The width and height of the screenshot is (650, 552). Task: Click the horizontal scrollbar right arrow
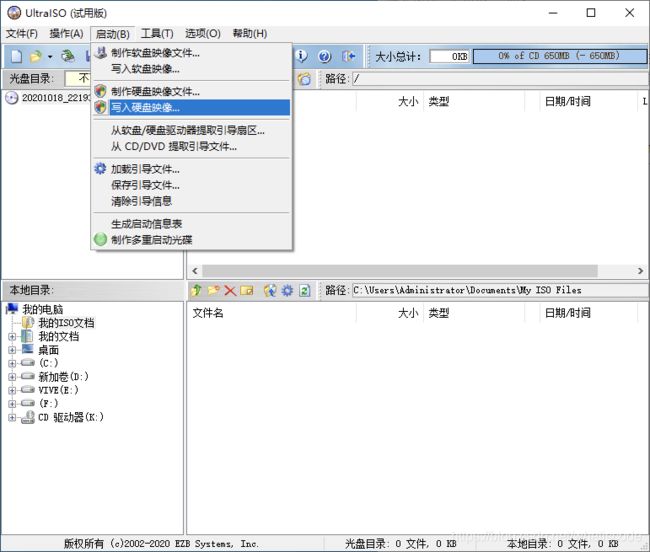pyautogui.click(x=640, y=271)
